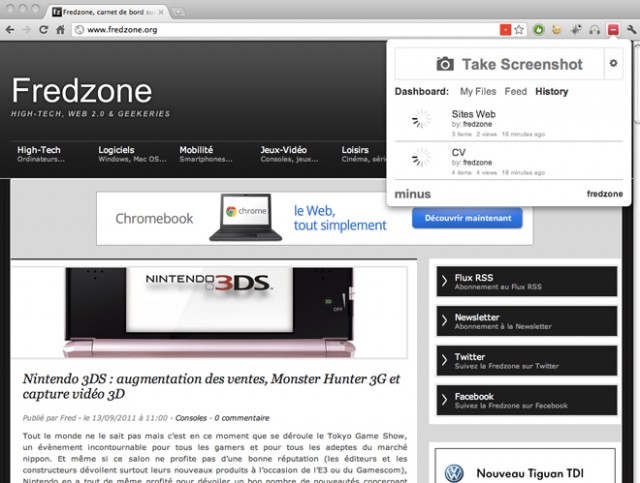Reload the page with the refresh icon

(43, 30)
